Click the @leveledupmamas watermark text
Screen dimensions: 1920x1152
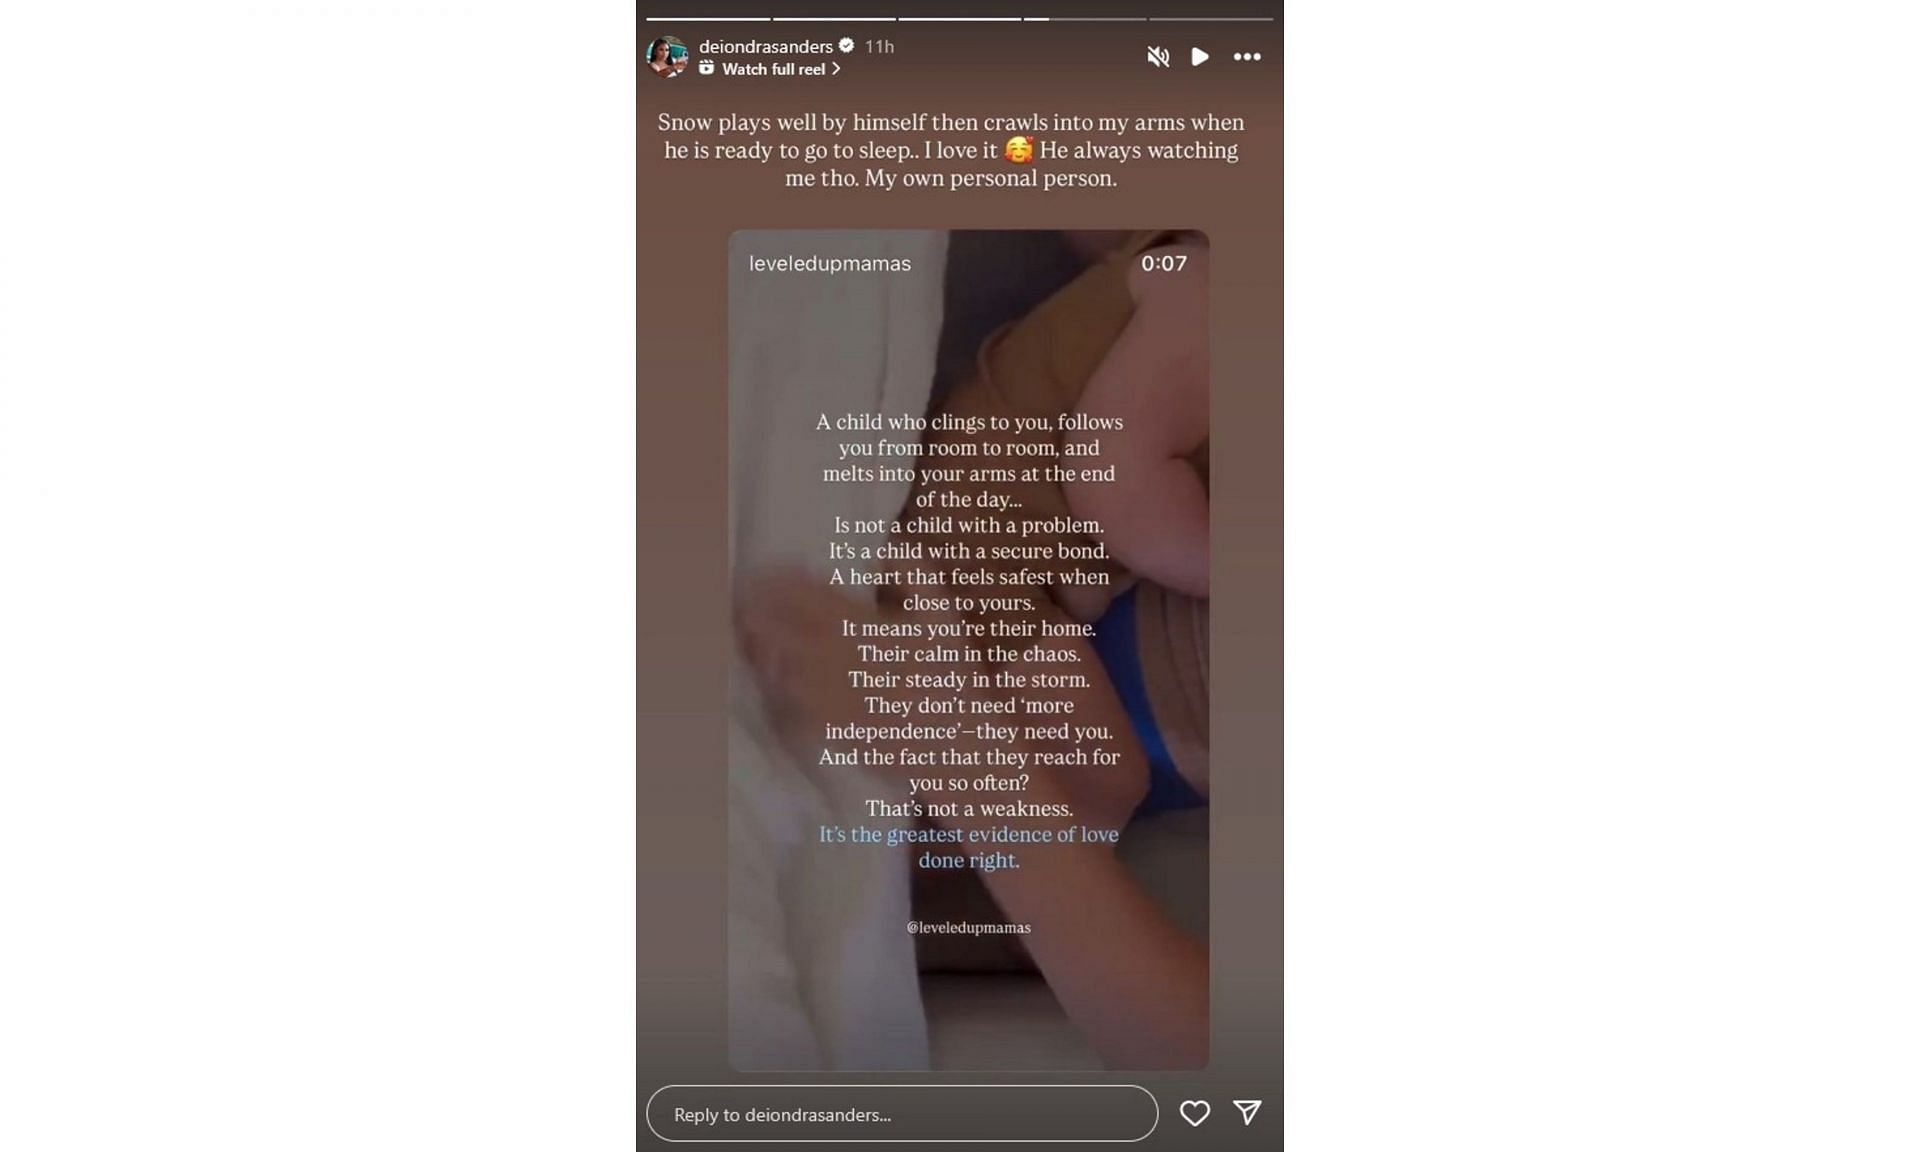(x=968, y=927)
